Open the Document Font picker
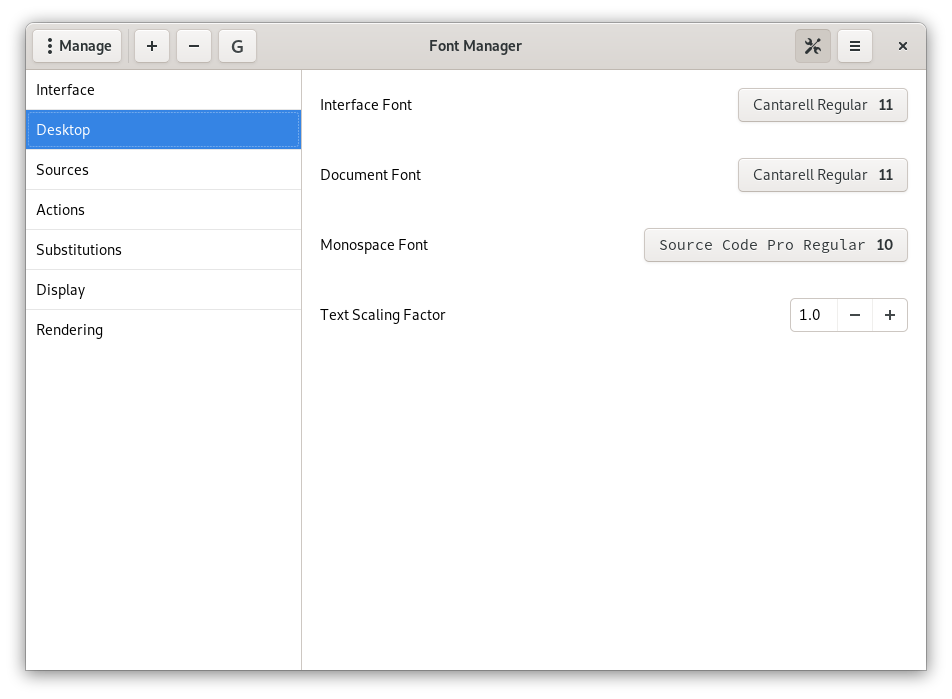Image resolution: width=952 pixels, height=699 pixels. point(822,175)
